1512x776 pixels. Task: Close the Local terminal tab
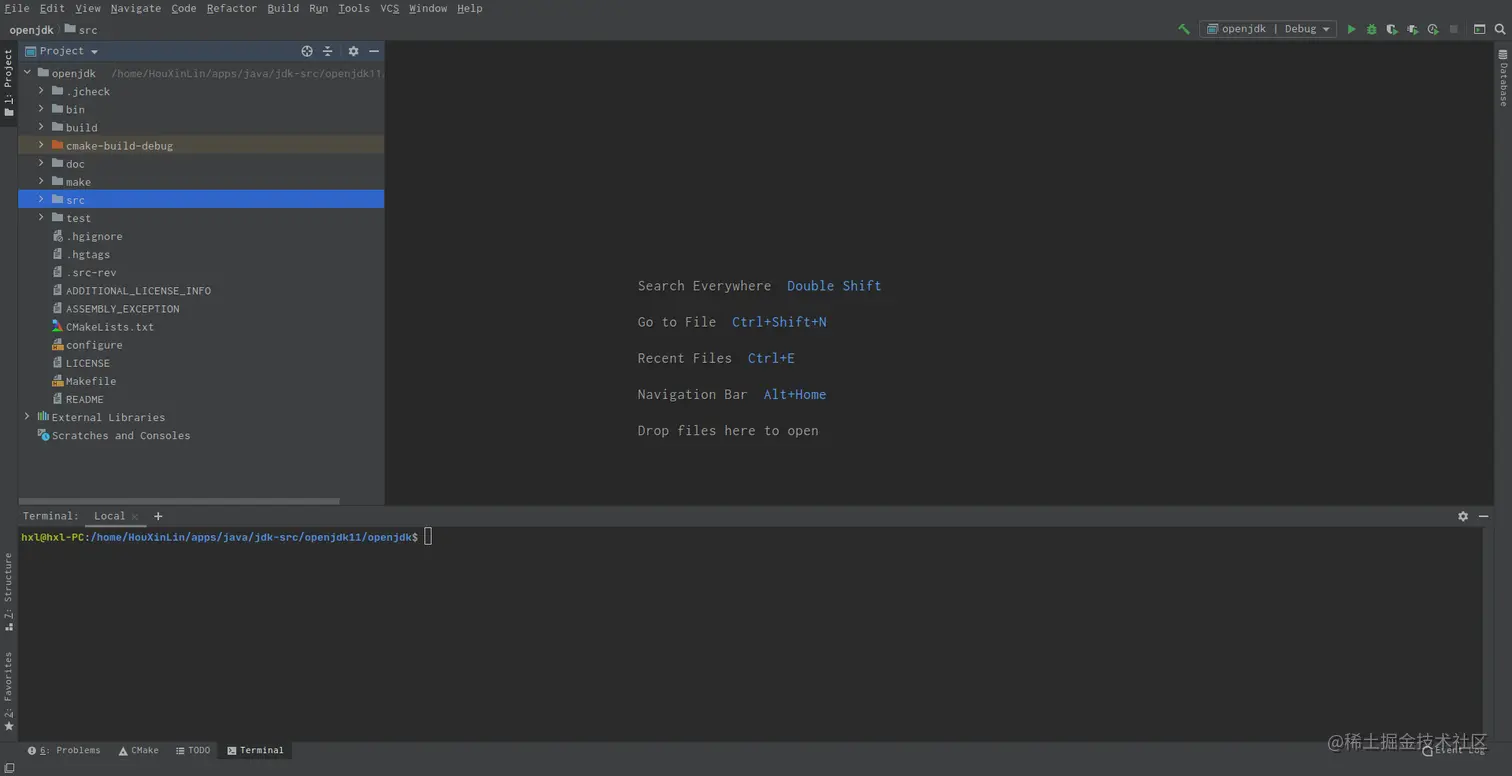click(135, 517)
